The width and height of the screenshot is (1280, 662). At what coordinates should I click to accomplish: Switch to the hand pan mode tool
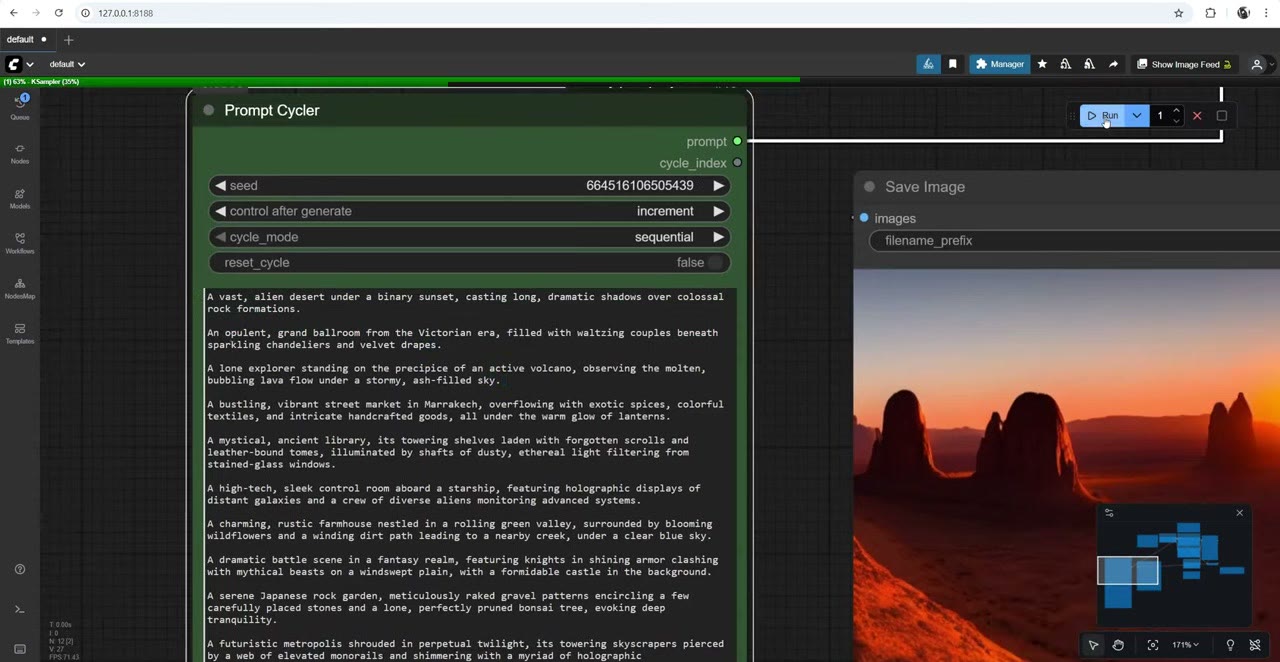pos(1118,645)
